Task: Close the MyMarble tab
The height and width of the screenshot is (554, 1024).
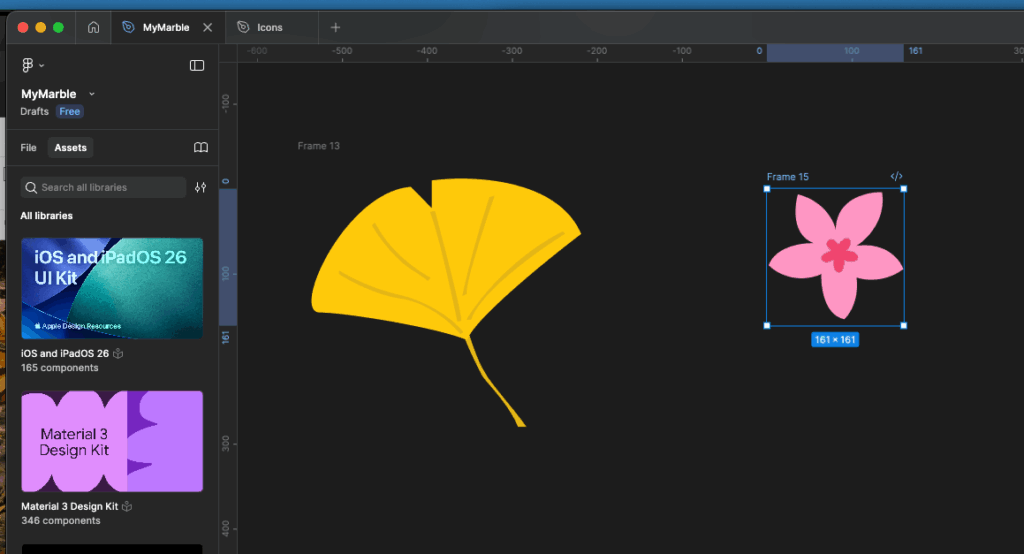Action: pyautogui.click(x=208, y=28)
